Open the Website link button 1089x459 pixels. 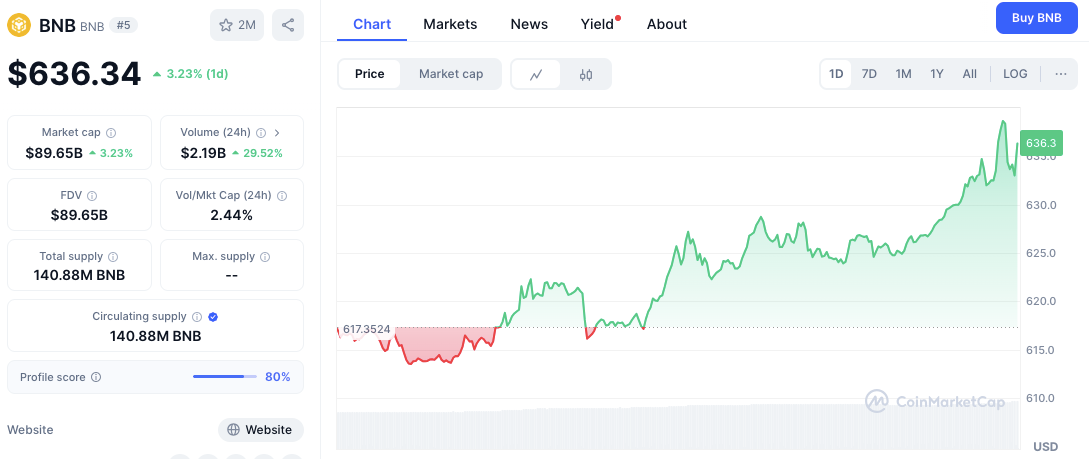(260, 430)
